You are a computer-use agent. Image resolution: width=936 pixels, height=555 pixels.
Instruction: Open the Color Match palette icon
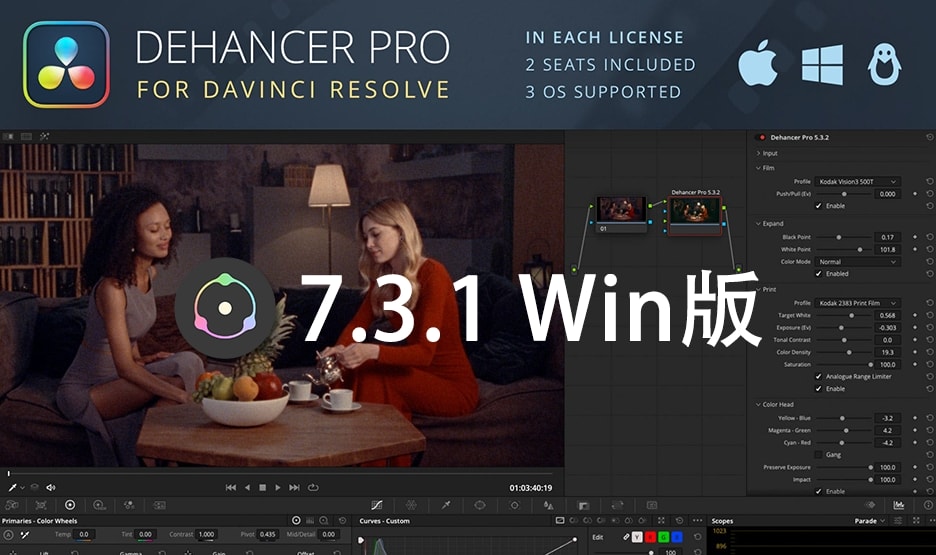tap(41, 505)
